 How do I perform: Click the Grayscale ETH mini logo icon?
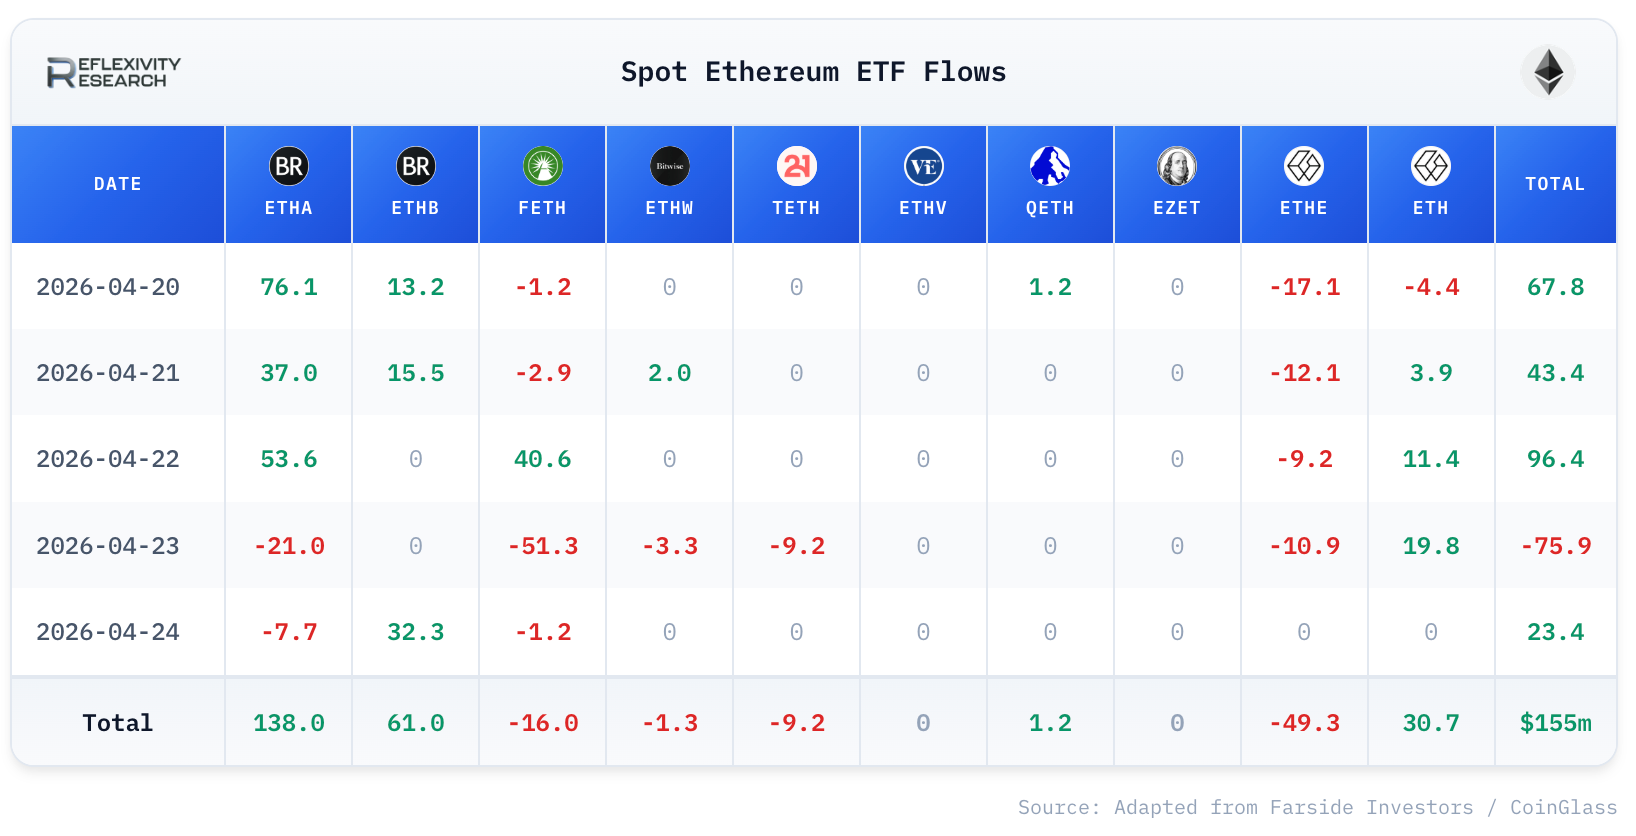[1431, 166]
